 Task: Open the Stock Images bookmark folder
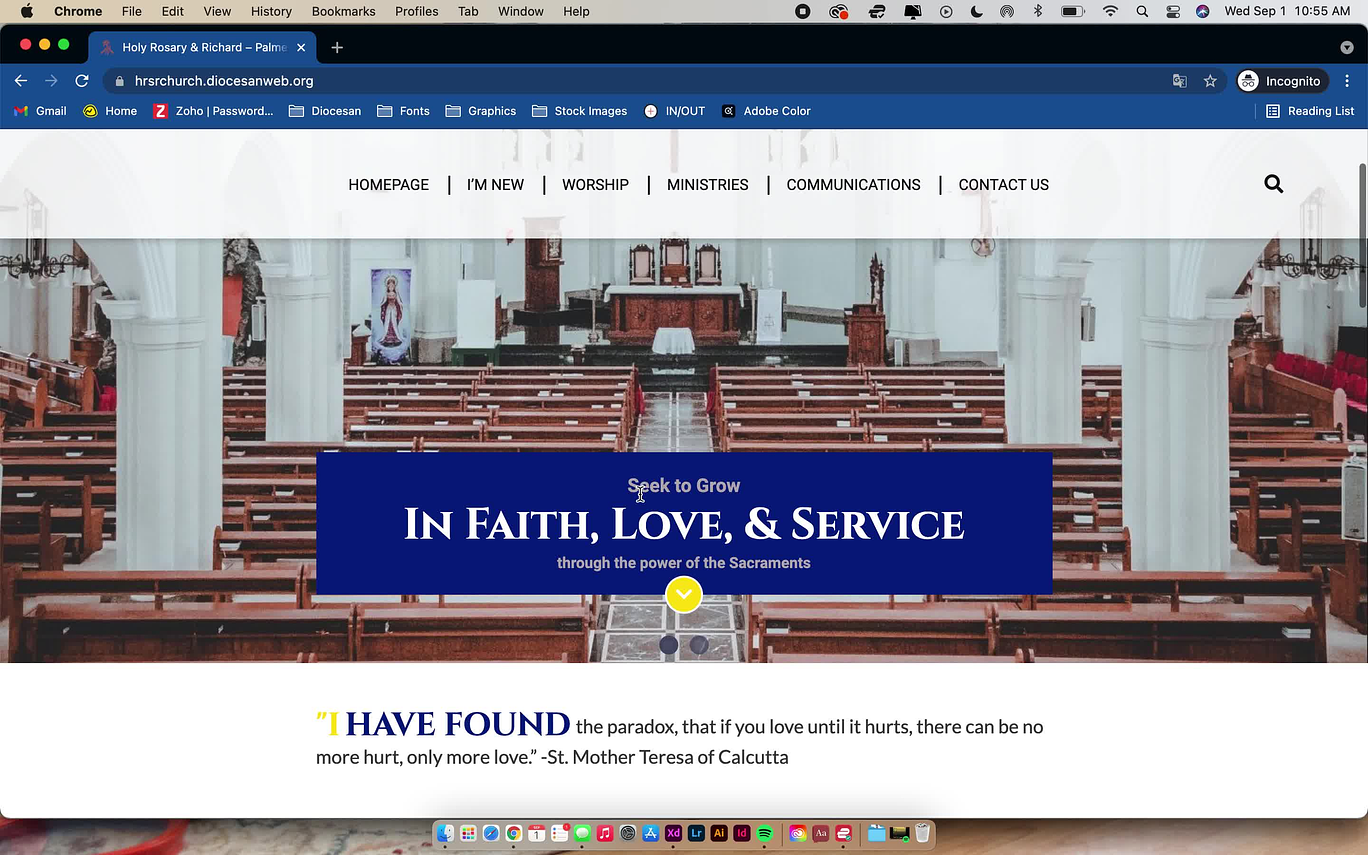click(x=580, y=111)
